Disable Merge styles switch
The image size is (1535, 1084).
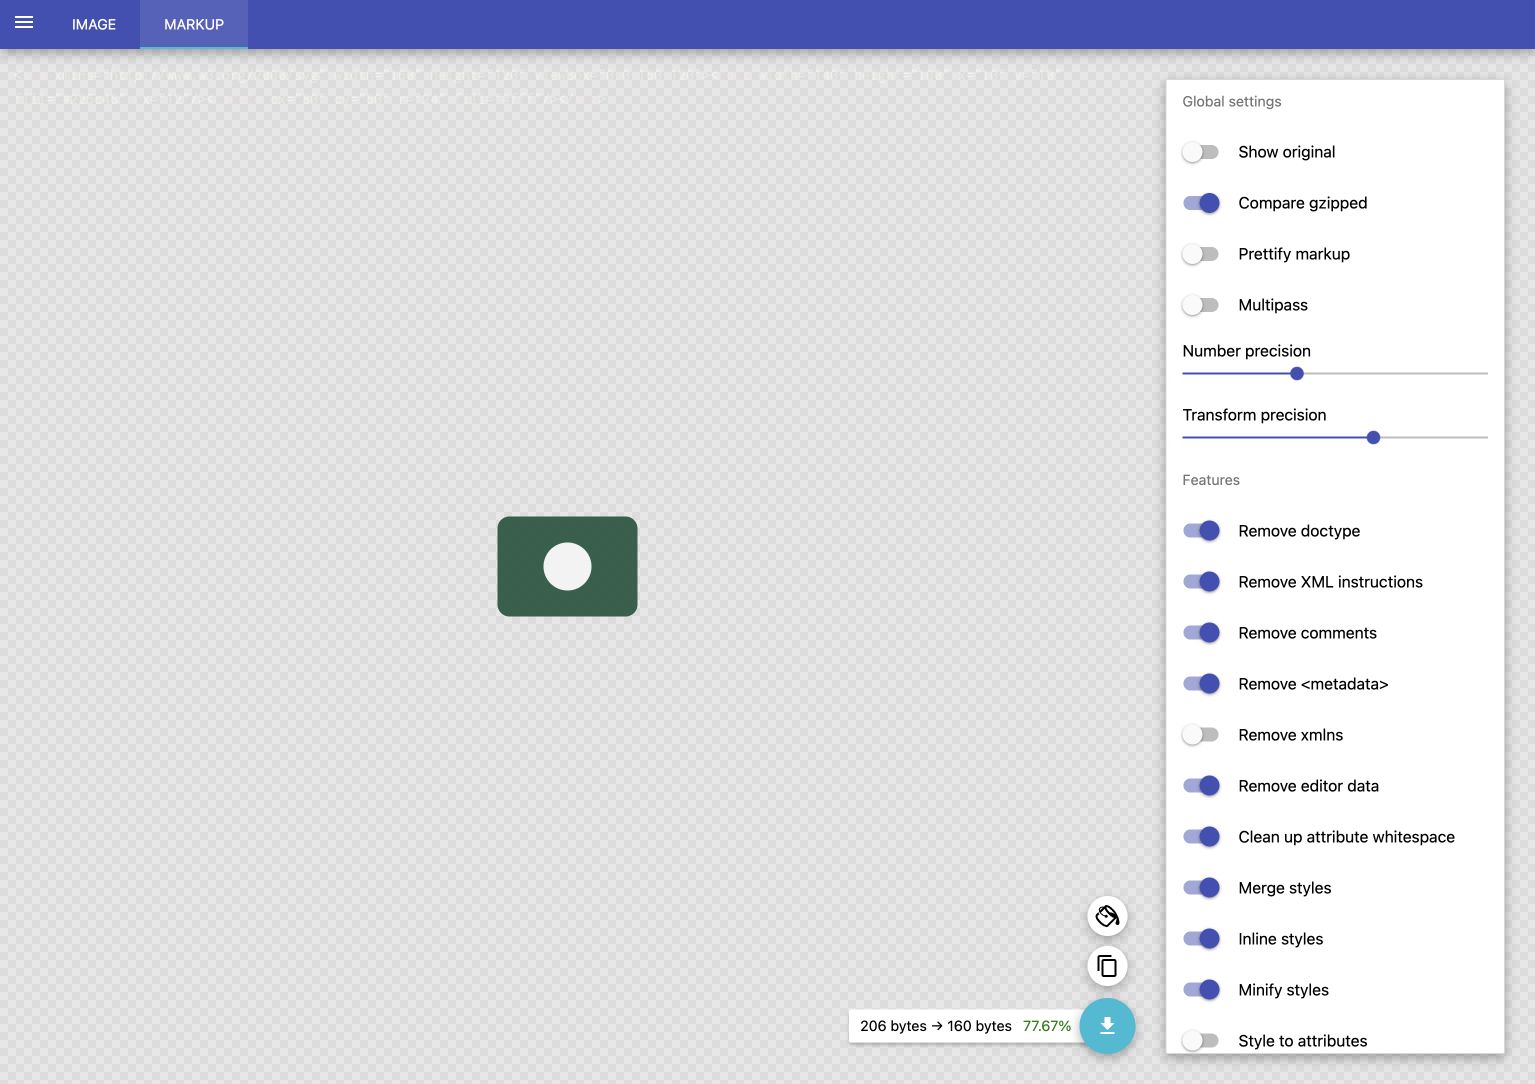tap(1200, 888)
